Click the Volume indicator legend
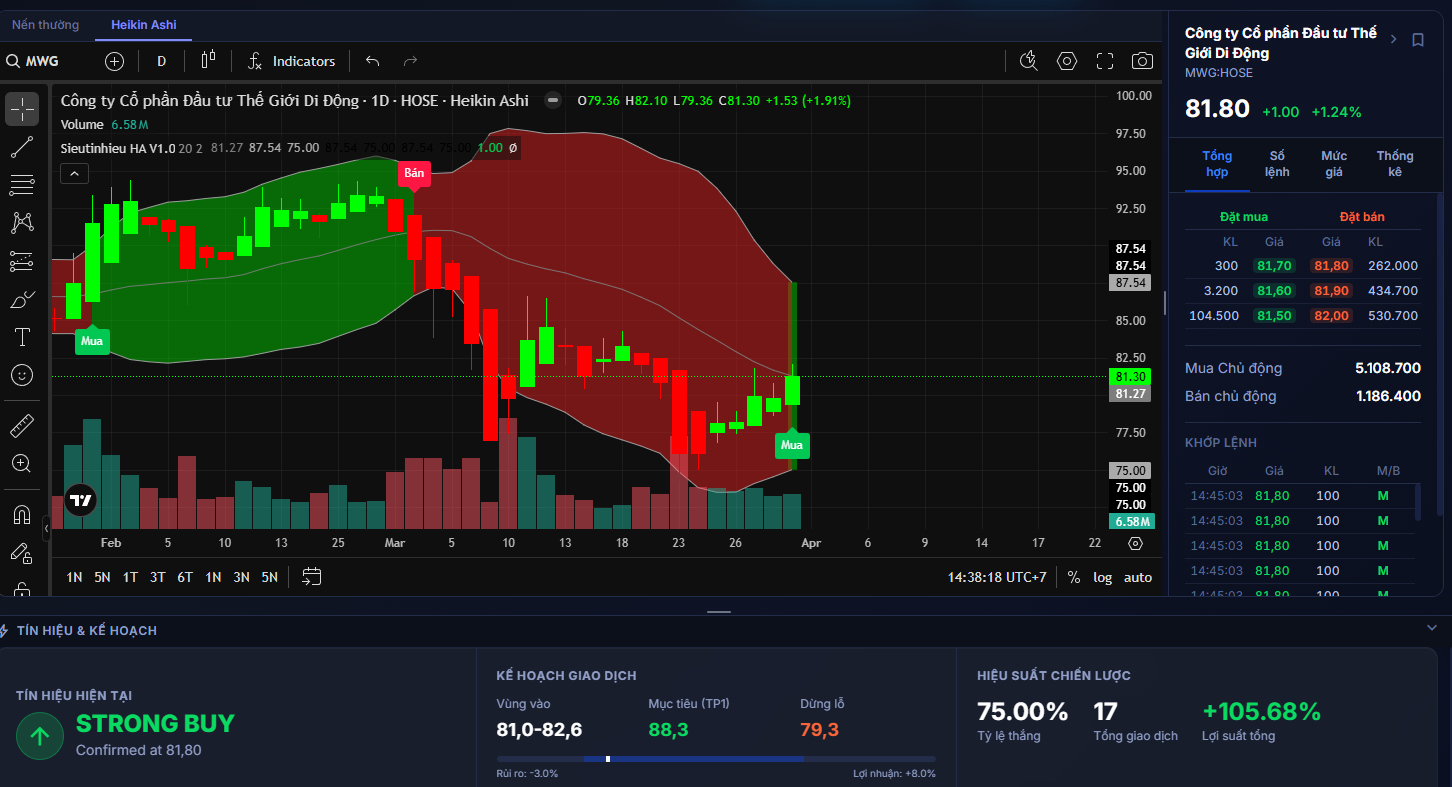 82,124
